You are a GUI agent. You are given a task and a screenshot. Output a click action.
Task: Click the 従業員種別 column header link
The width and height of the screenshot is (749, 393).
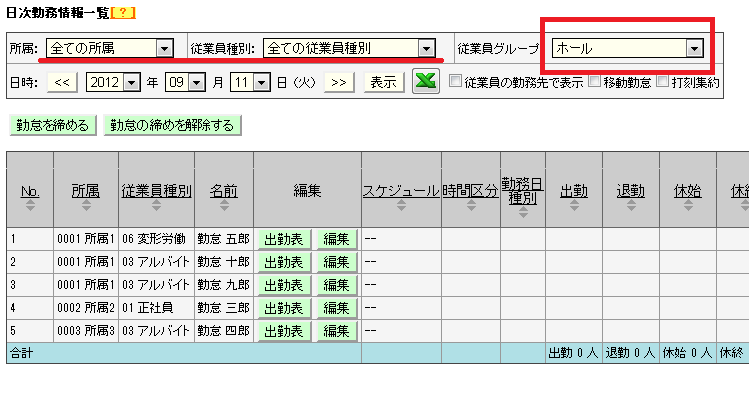pos(156,191)
